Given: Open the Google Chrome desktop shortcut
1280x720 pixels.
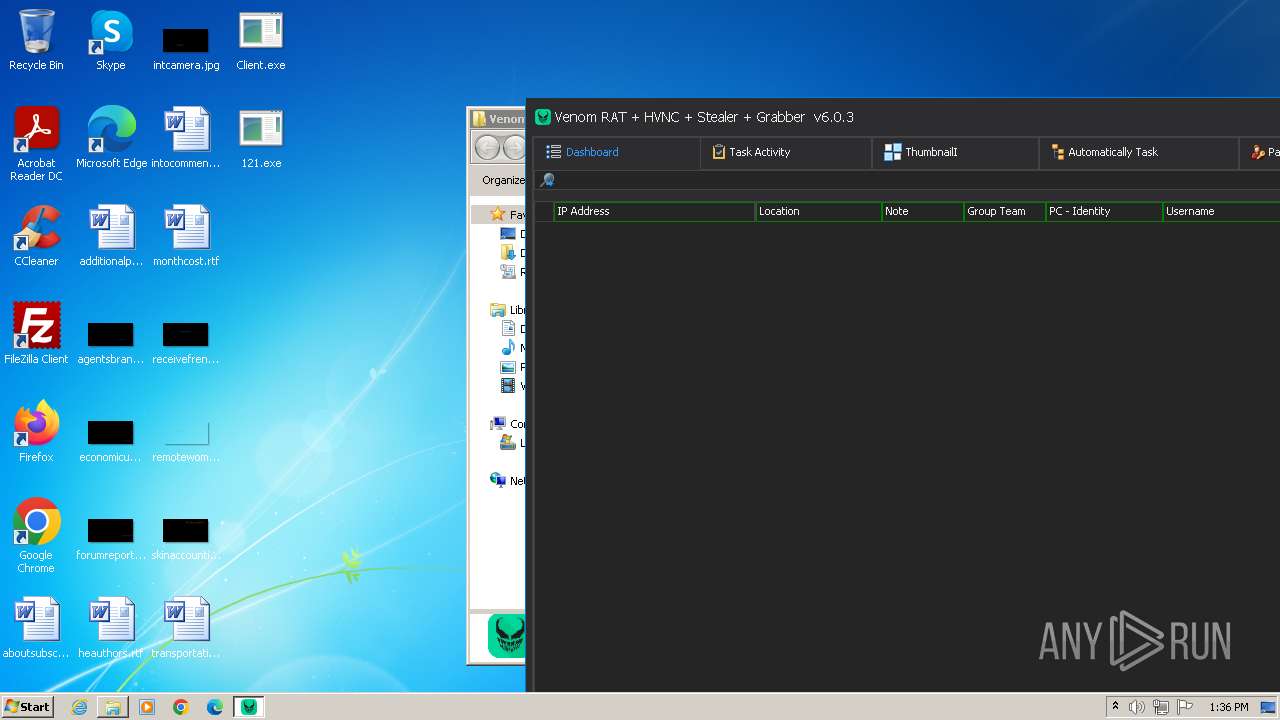Looking at the screenshot, I should [36, 536].
